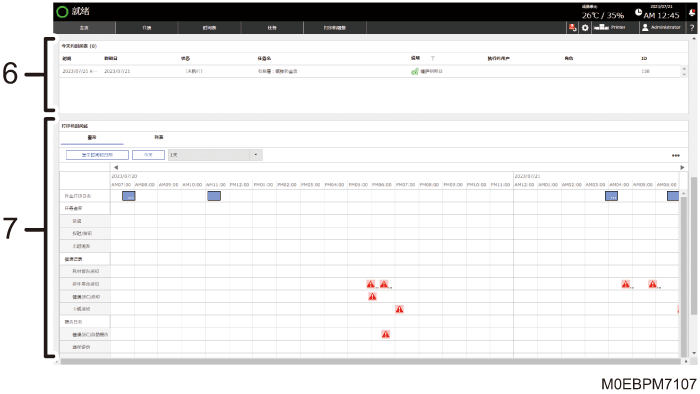
Task: Click the green maintenance icon in the schedule row
Action: point(415,71)
